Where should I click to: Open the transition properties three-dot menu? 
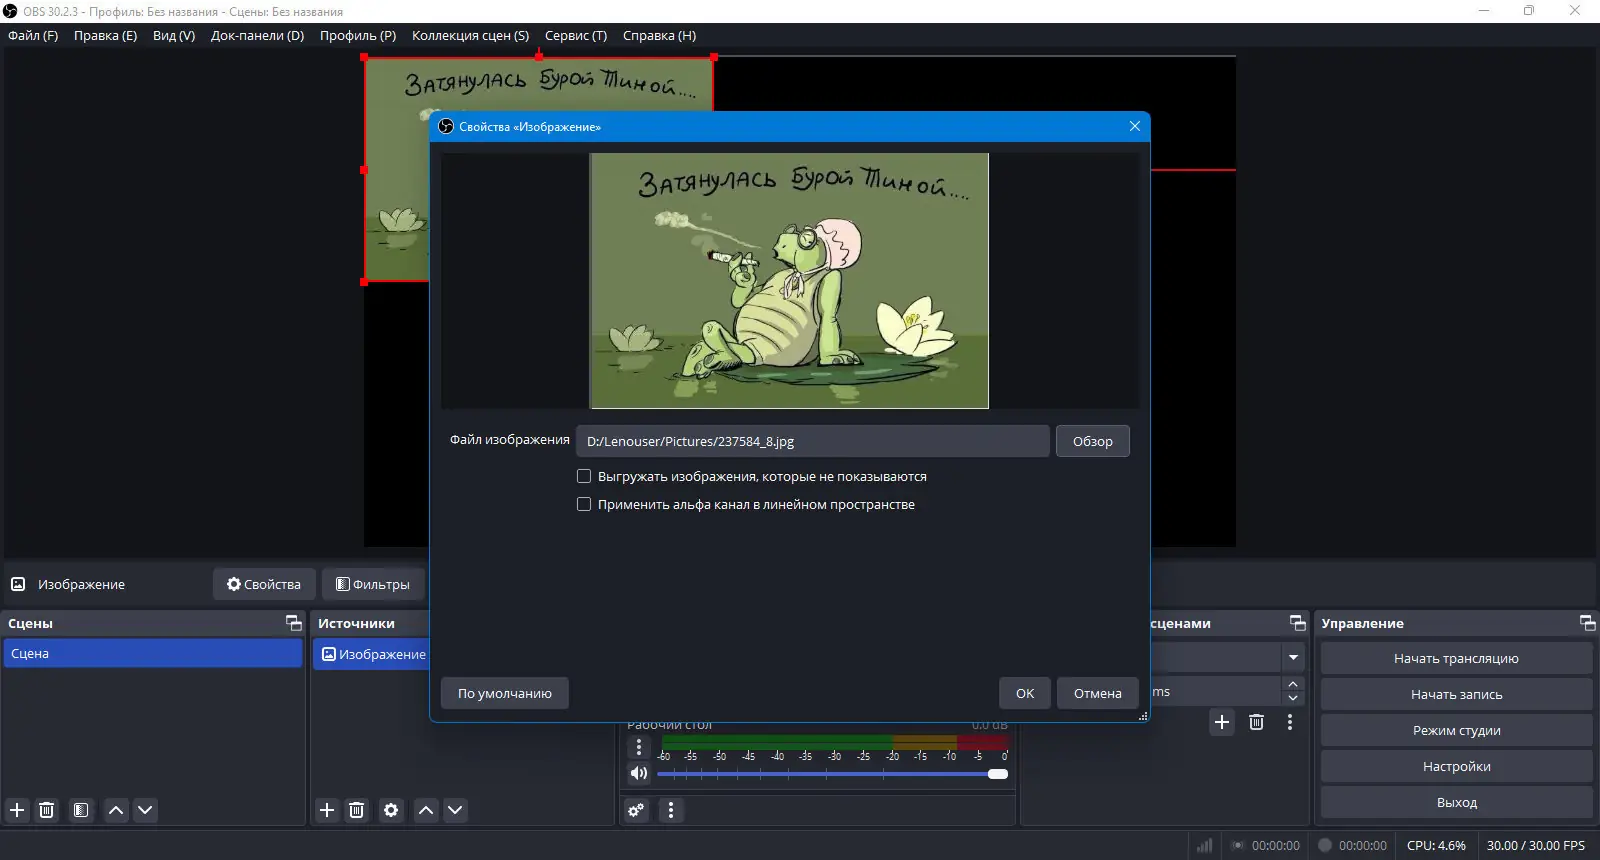[1290, 722]
